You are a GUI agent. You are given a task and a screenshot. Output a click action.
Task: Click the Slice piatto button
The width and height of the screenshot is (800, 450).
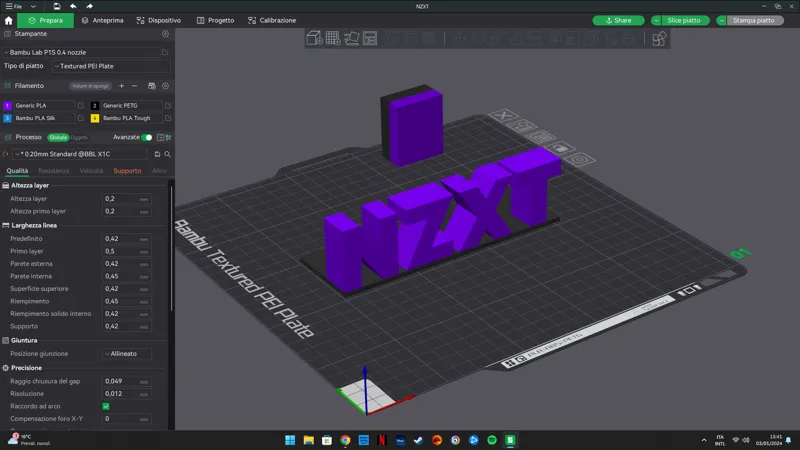tap(684, 20)
